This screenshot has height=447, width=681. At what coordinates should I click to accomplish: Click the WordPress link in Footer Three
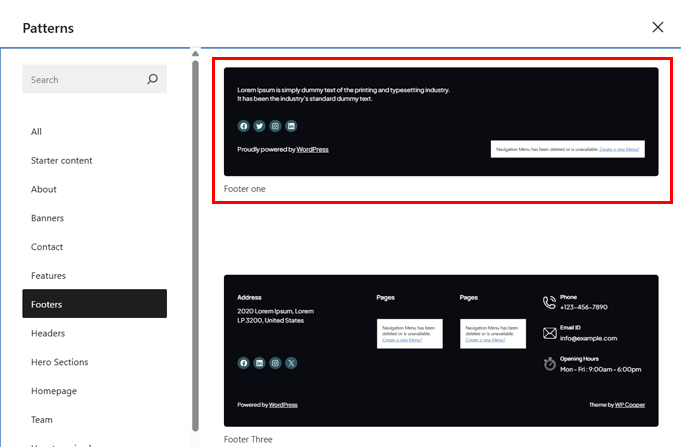(283, 405)
